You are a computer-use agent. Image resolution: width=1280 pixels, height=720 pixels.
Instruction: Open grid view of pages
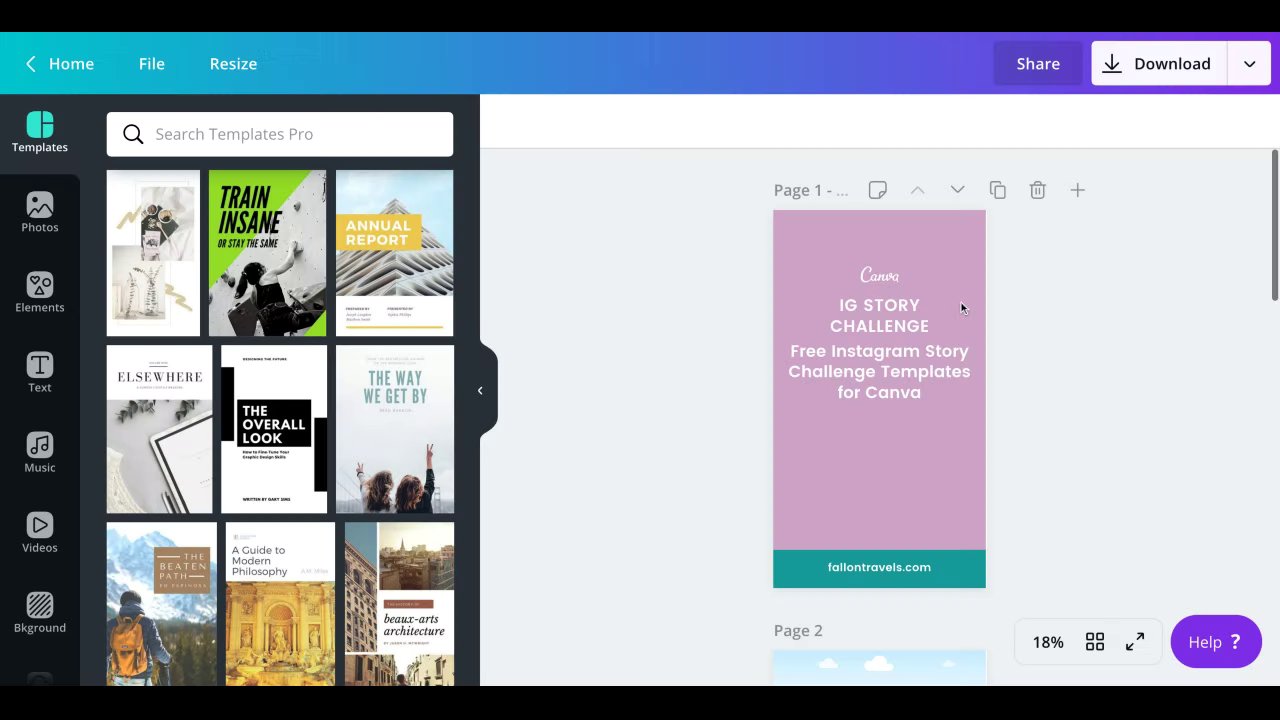(x=1095, y=642)
